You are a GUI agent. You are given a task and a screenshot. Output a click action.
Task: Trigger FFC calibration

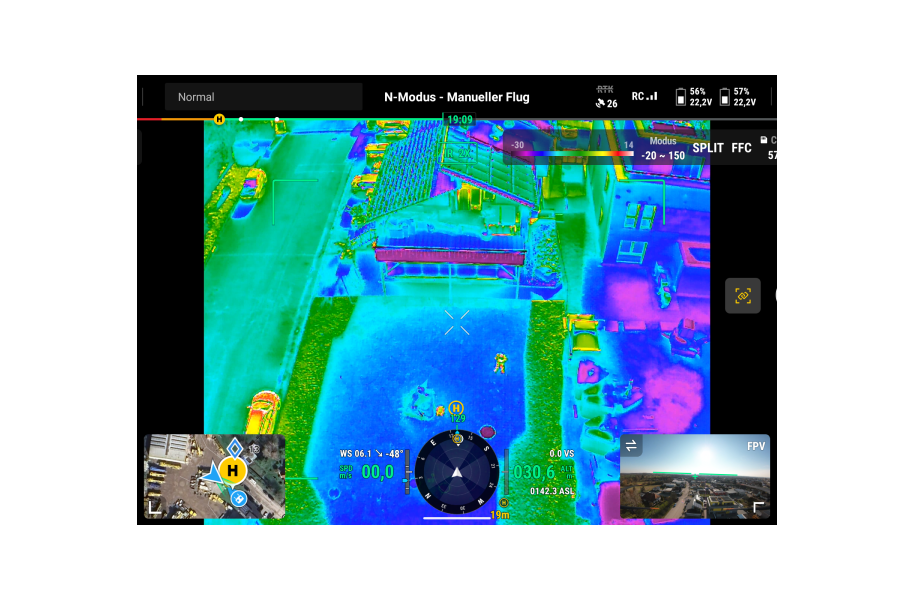click(741, 148)
